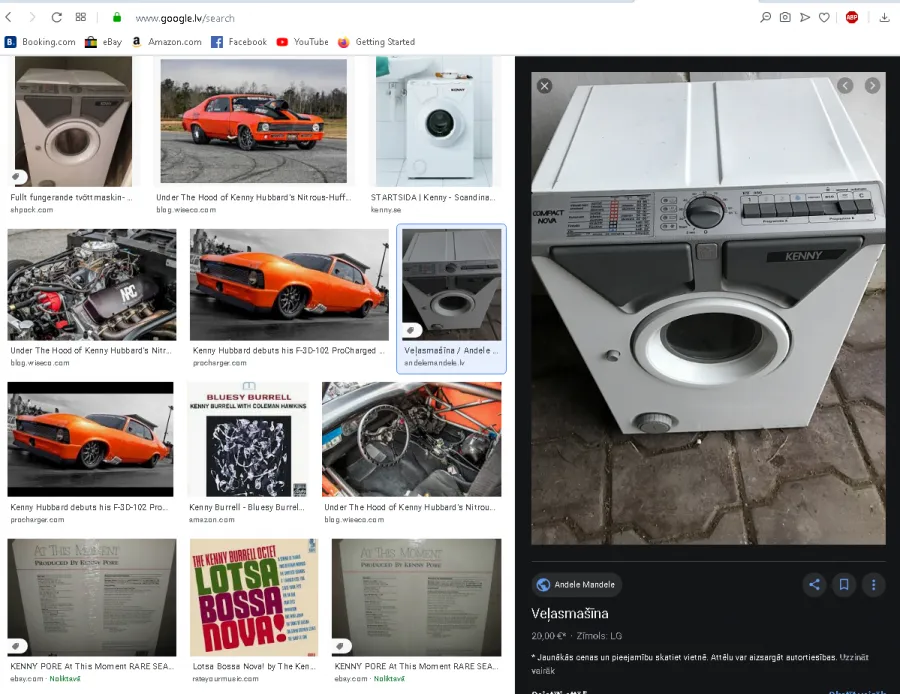Open the Lotsa Bossa Nova album cover
Screen dimensions: 900x694
click(x=254, y=597)
